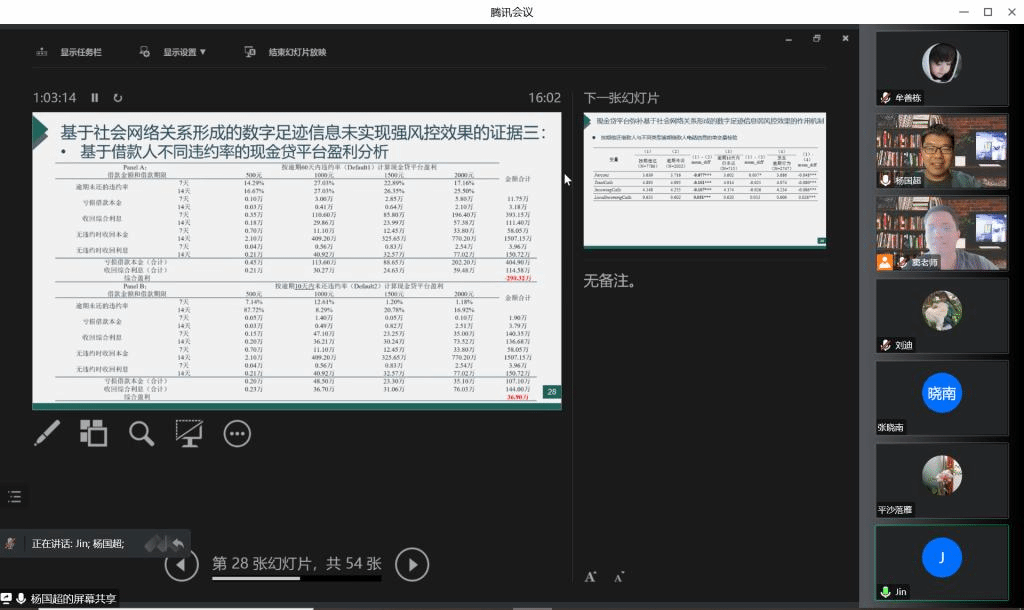
Task: Click the magnifier zoom into slide icon
Action: (x=141, y=433)
